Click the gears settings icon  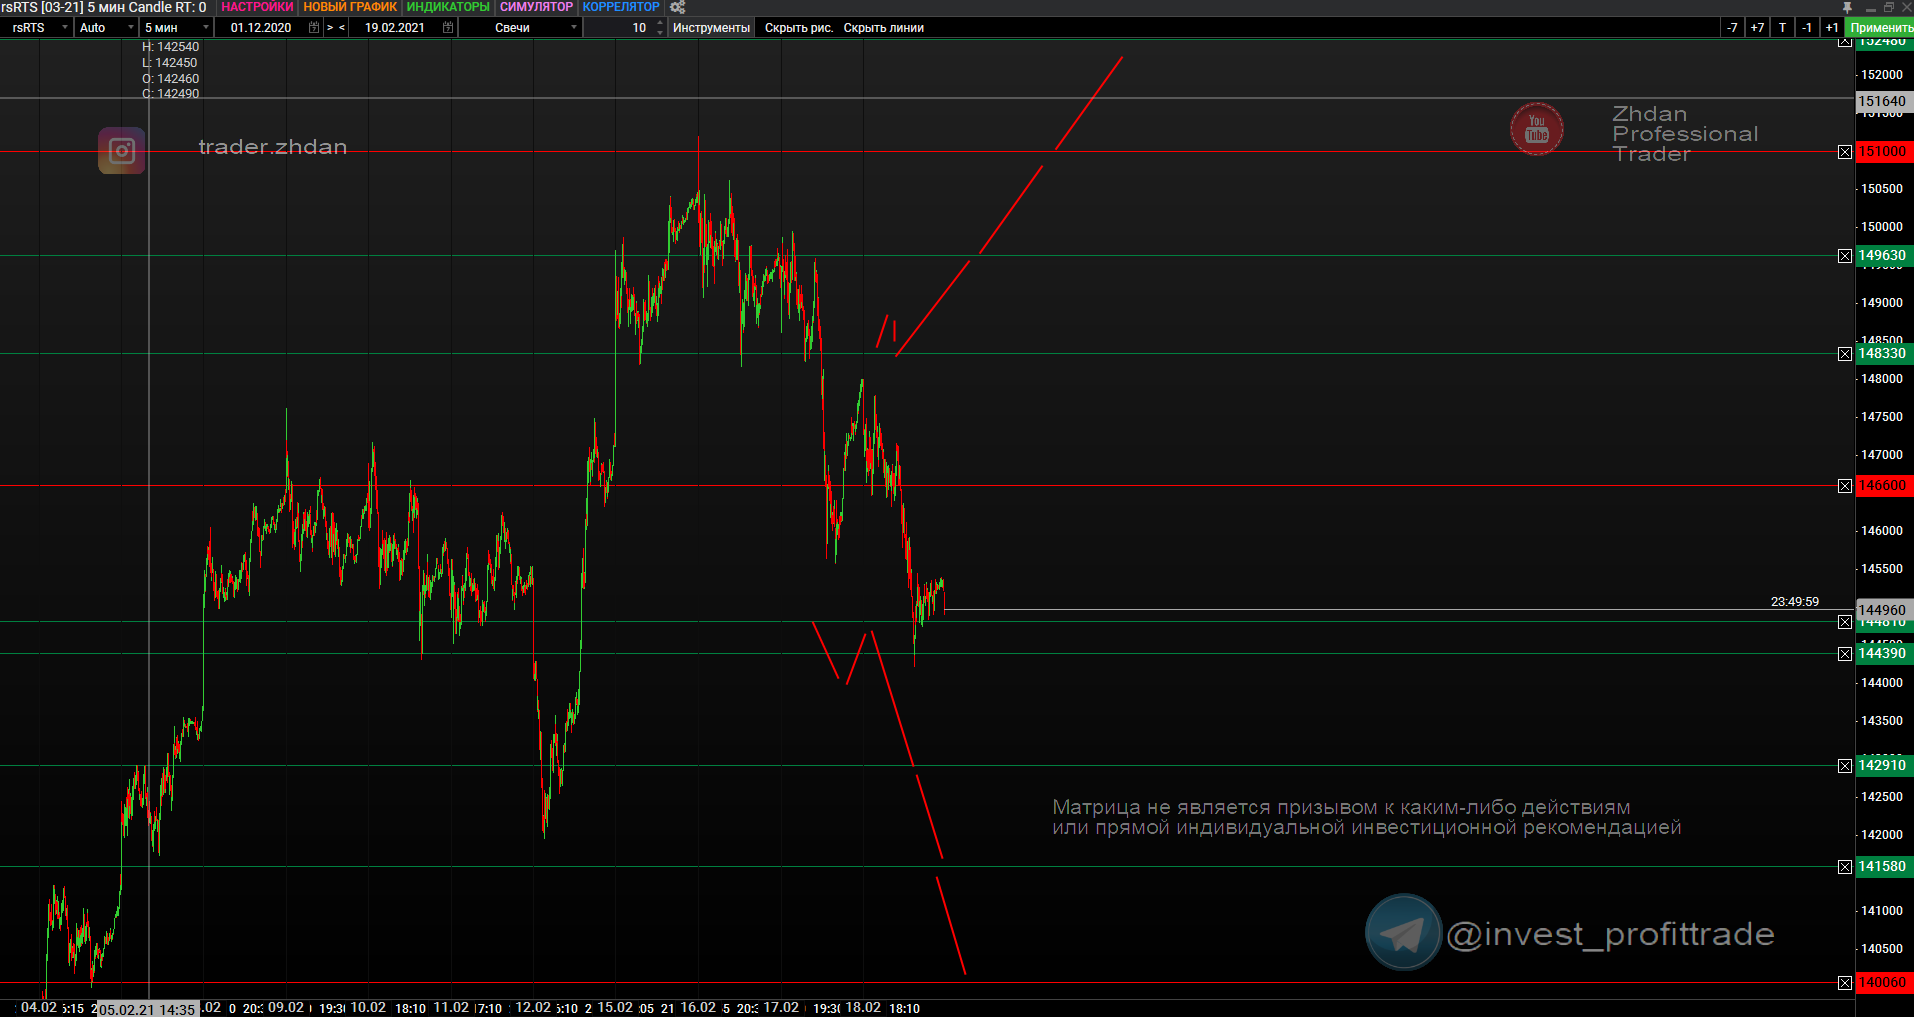pos(677,7)
